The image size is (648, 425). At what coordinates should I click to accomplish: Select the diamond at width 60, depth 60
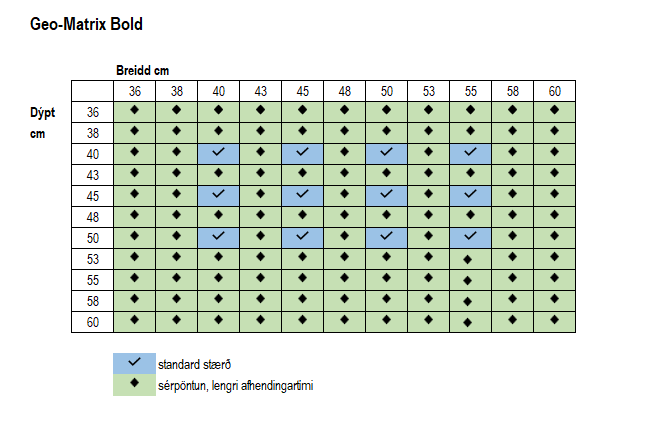point(554,320)
